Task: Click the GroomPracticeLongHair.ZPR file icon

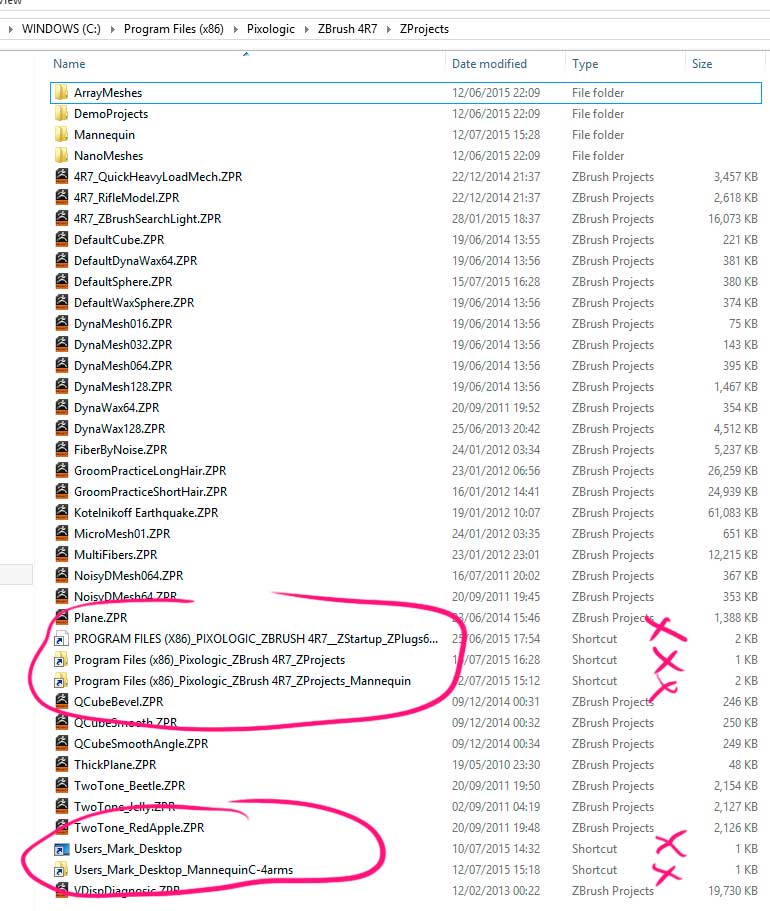Action: (x=61, y=469)
